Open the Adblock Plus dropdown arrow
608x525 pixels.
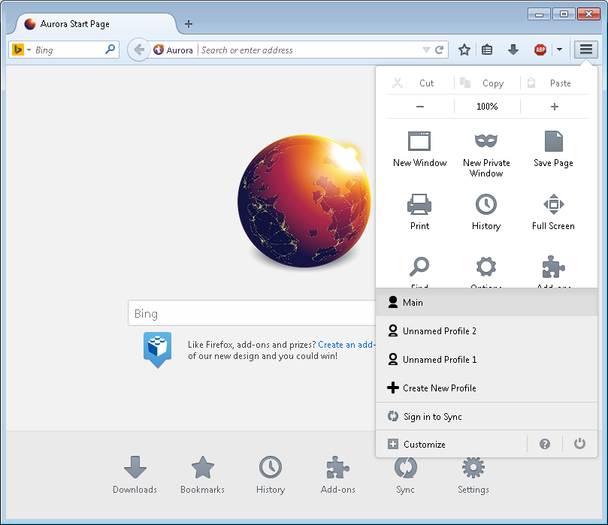click(559, 50)
